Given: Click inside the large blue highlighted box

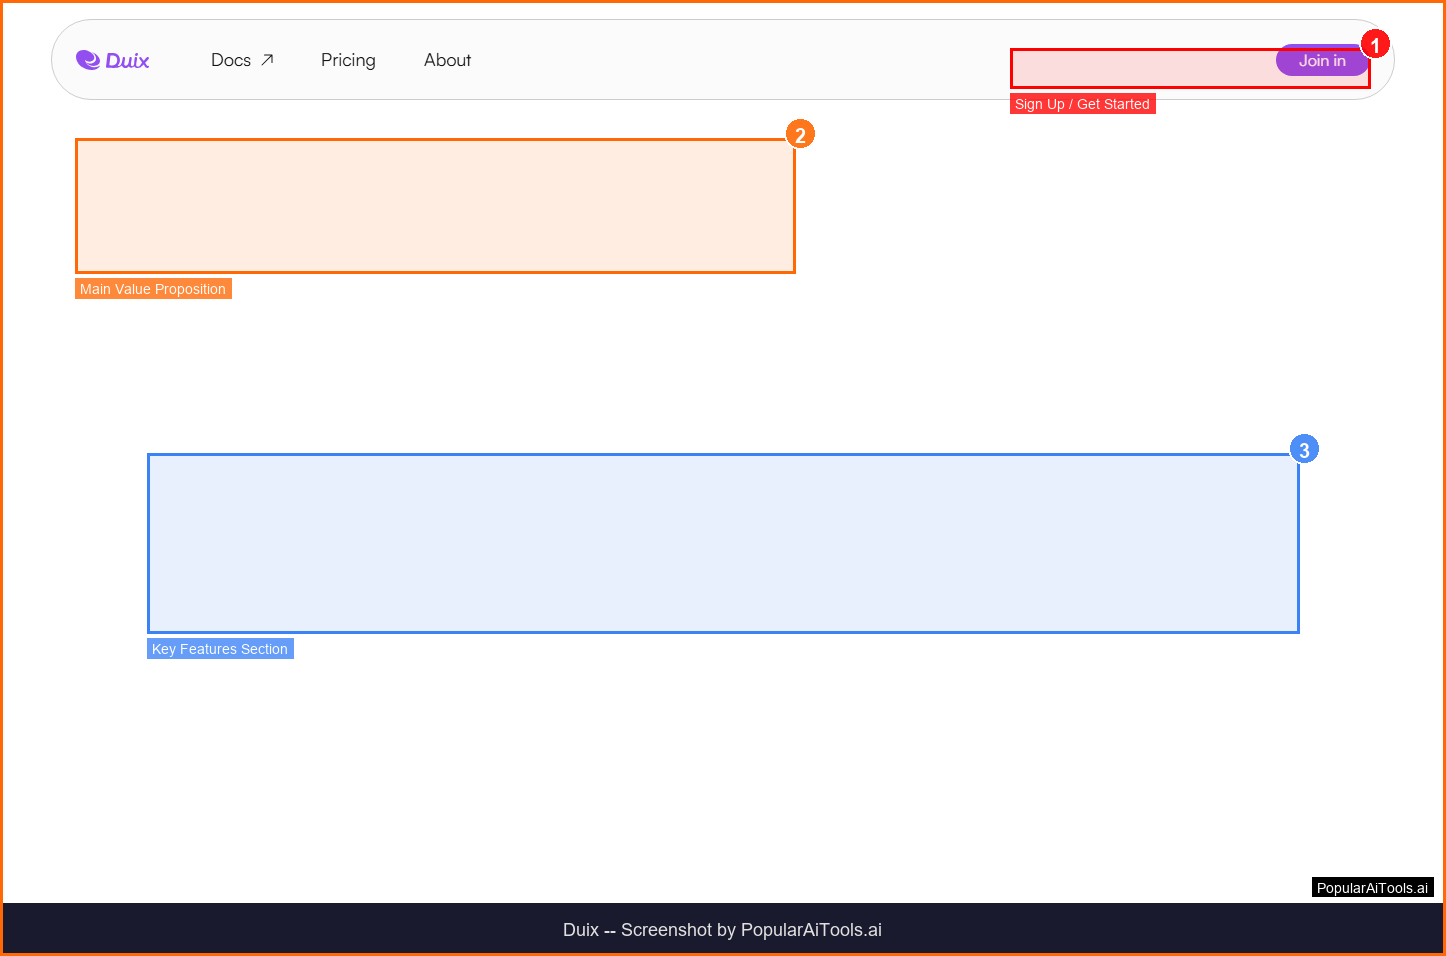Looking at the screenshot, I should [x=723, y=543].
